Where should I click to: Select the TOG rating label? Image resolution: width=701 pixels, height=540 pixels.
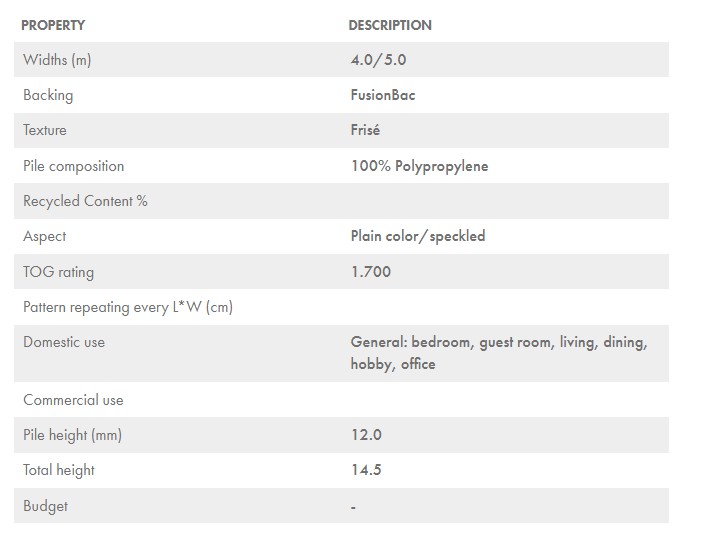click(59, 272)
